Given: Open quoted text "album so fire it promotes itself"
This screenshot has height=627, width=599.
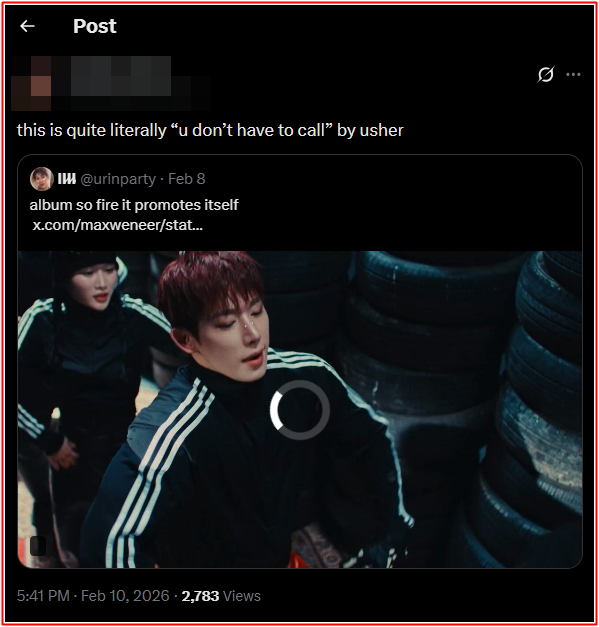Looking at the screenshot, I should click(x=134, y=205).
